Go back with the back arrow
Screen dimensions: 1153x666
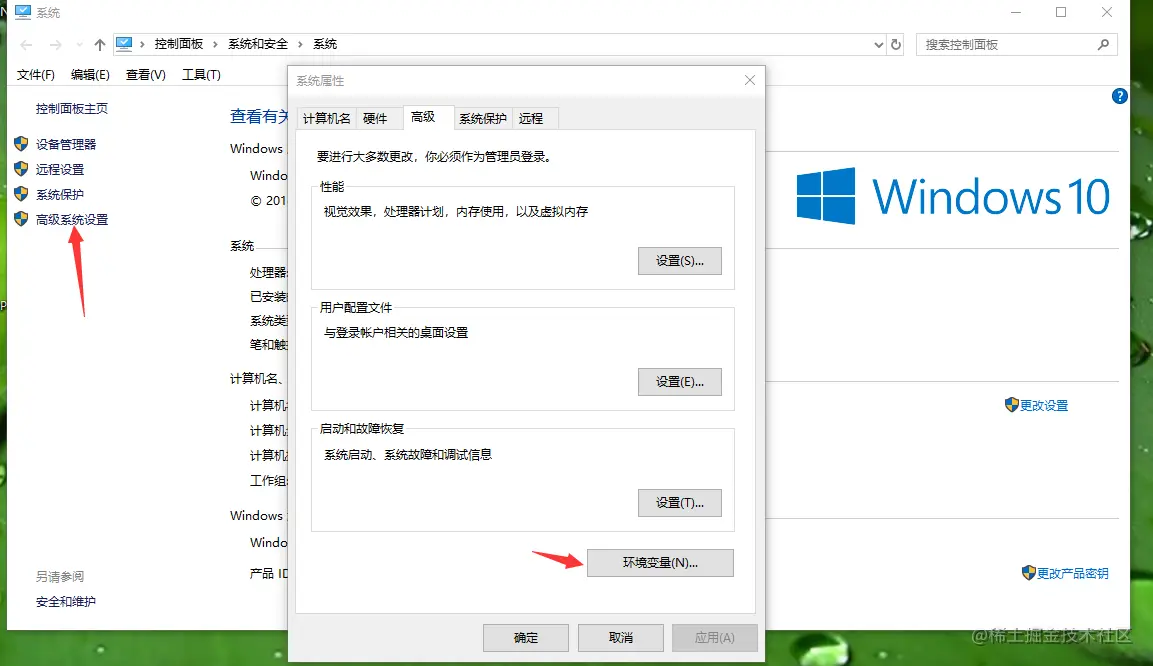pyautogui.click(x=26, y=45)
